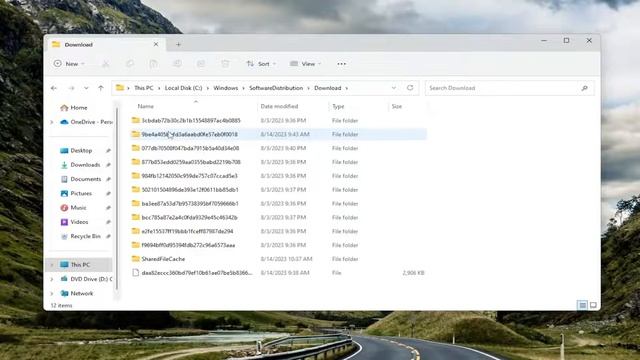Viewport: 640px width, 360px height.
Task: Switch to details view layout icon
Action: click(582, 305)
